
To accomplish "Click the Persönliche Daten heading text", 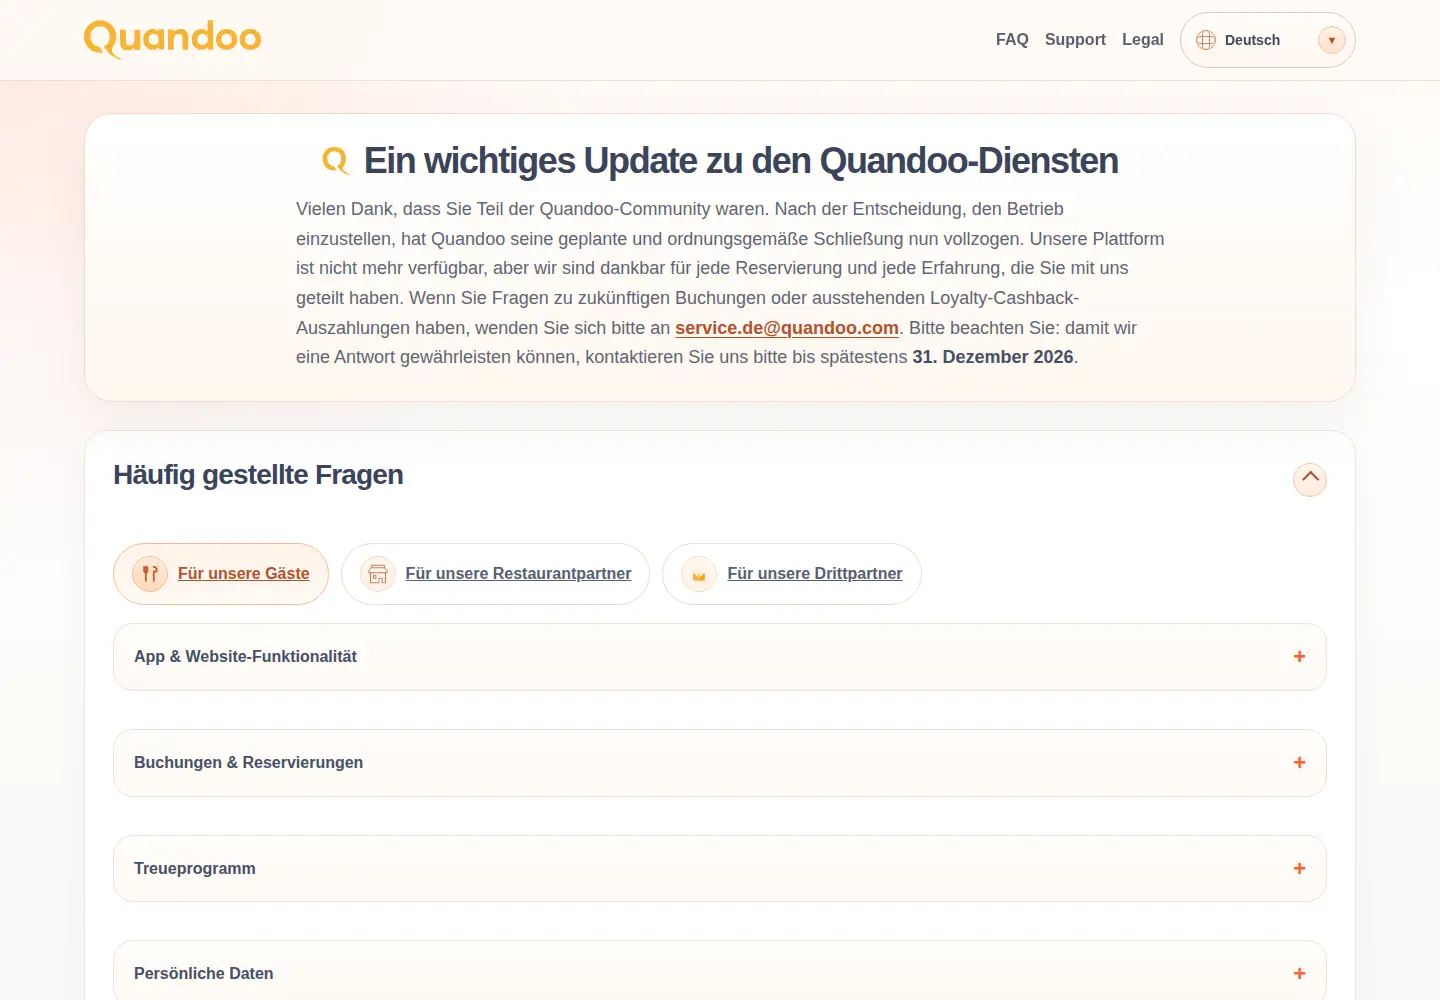I will click(204, 974).
